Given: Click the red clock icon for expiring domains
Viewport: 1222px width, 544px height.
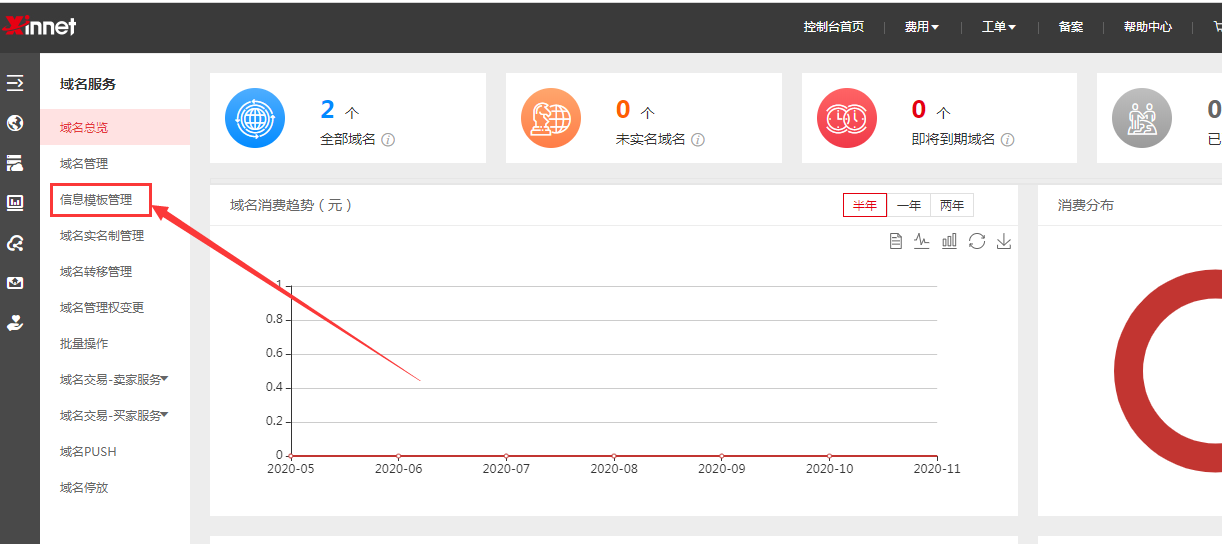Looking at the screenshot, I should (847, 118).
